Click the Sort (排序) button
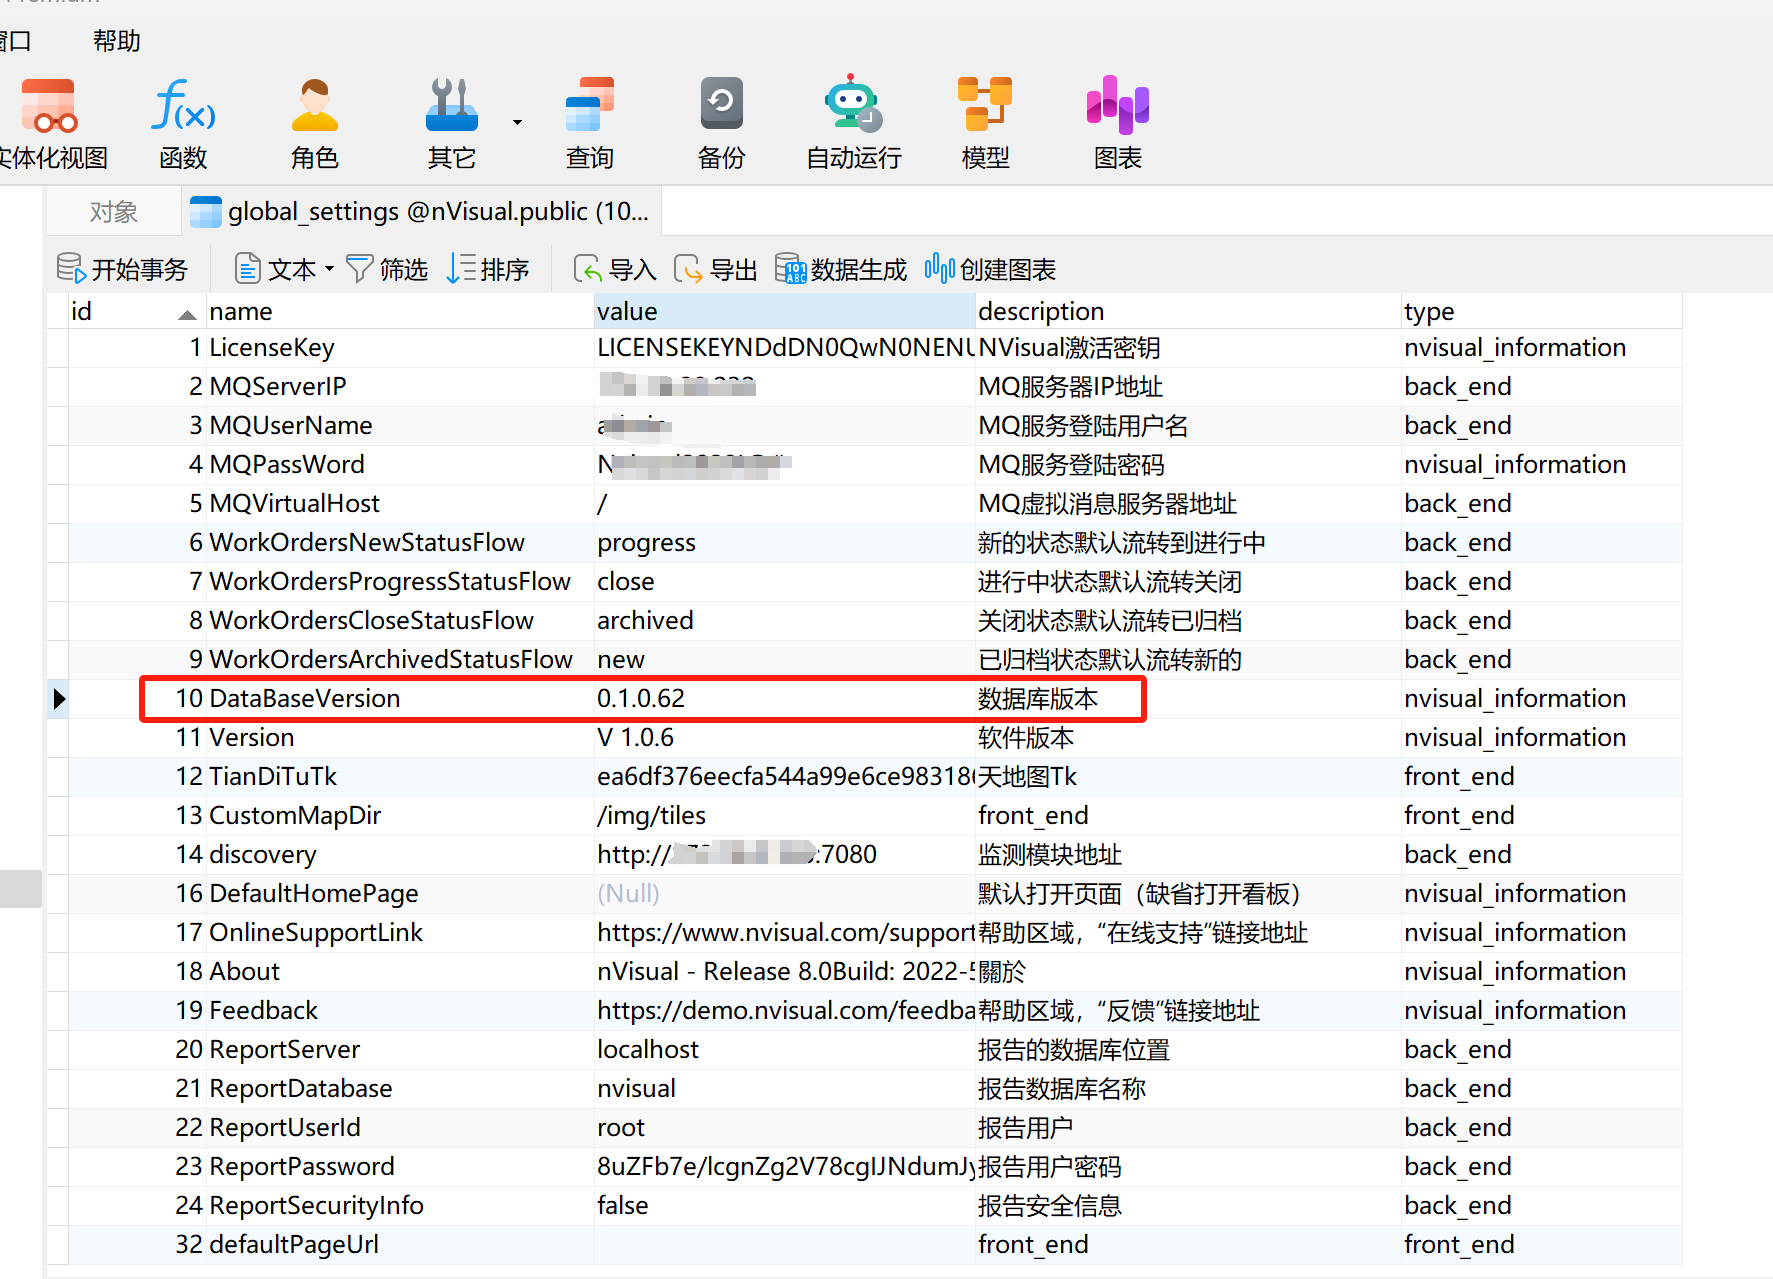 (488, 269)
